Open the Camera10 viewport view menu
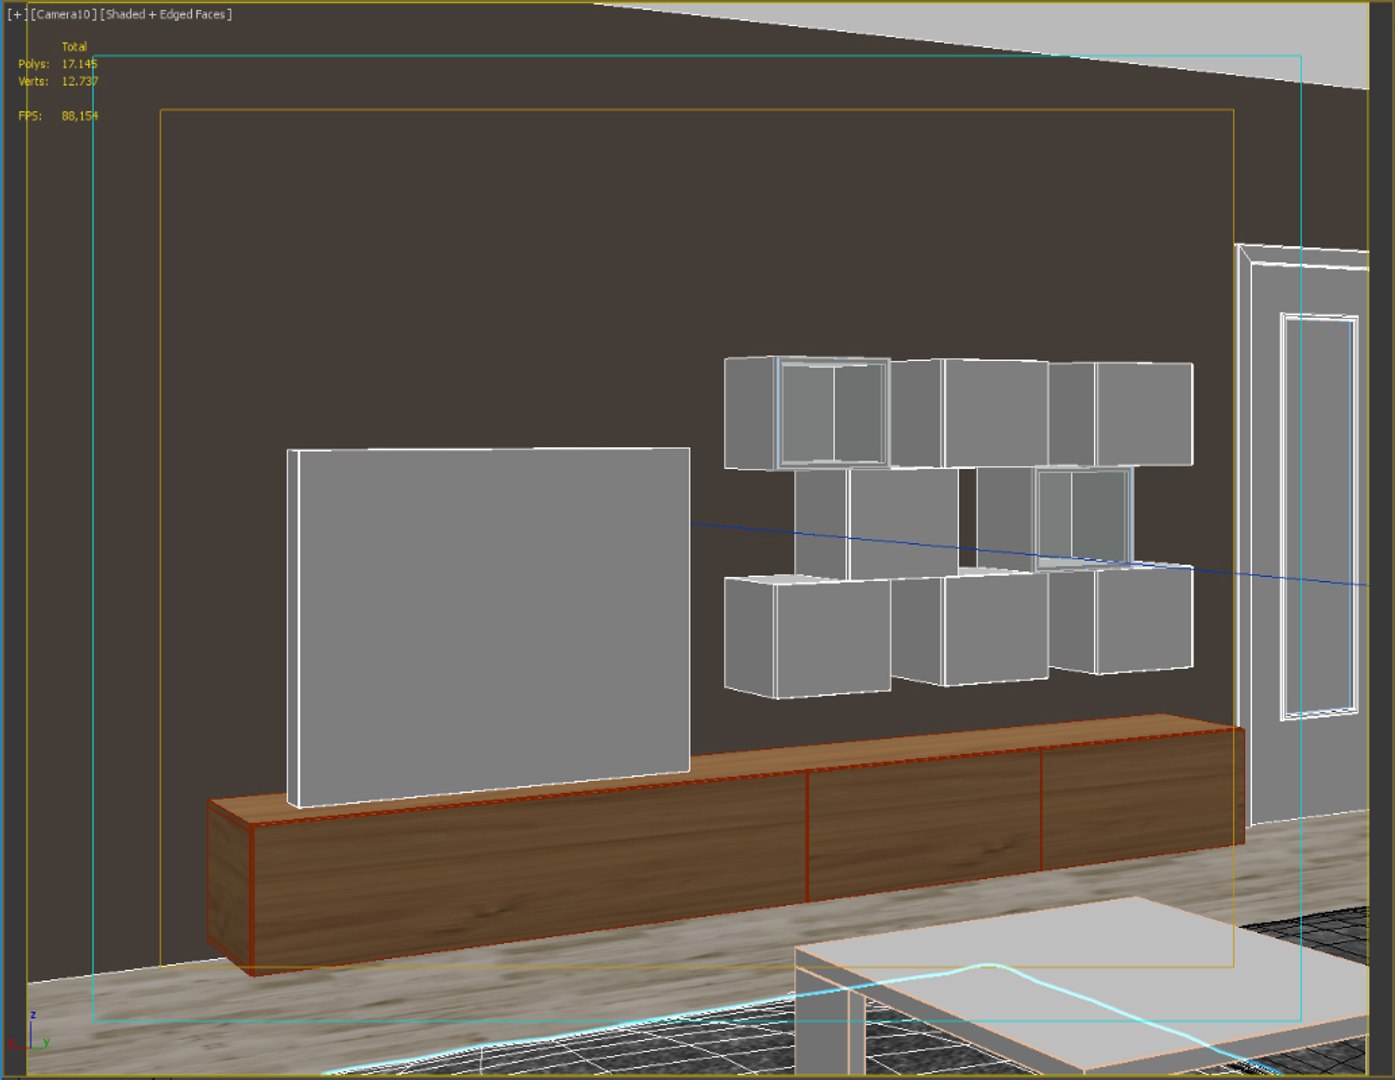Screen dimensions: 1395x1080 pyautogui.click(x=64, y=15)
